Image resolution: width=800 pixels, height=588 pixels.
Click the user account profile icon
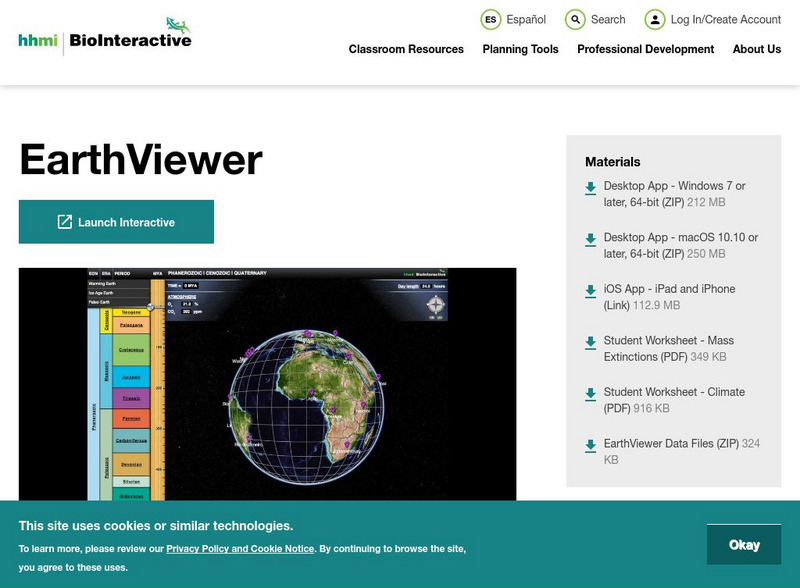[x=654, y=20]
